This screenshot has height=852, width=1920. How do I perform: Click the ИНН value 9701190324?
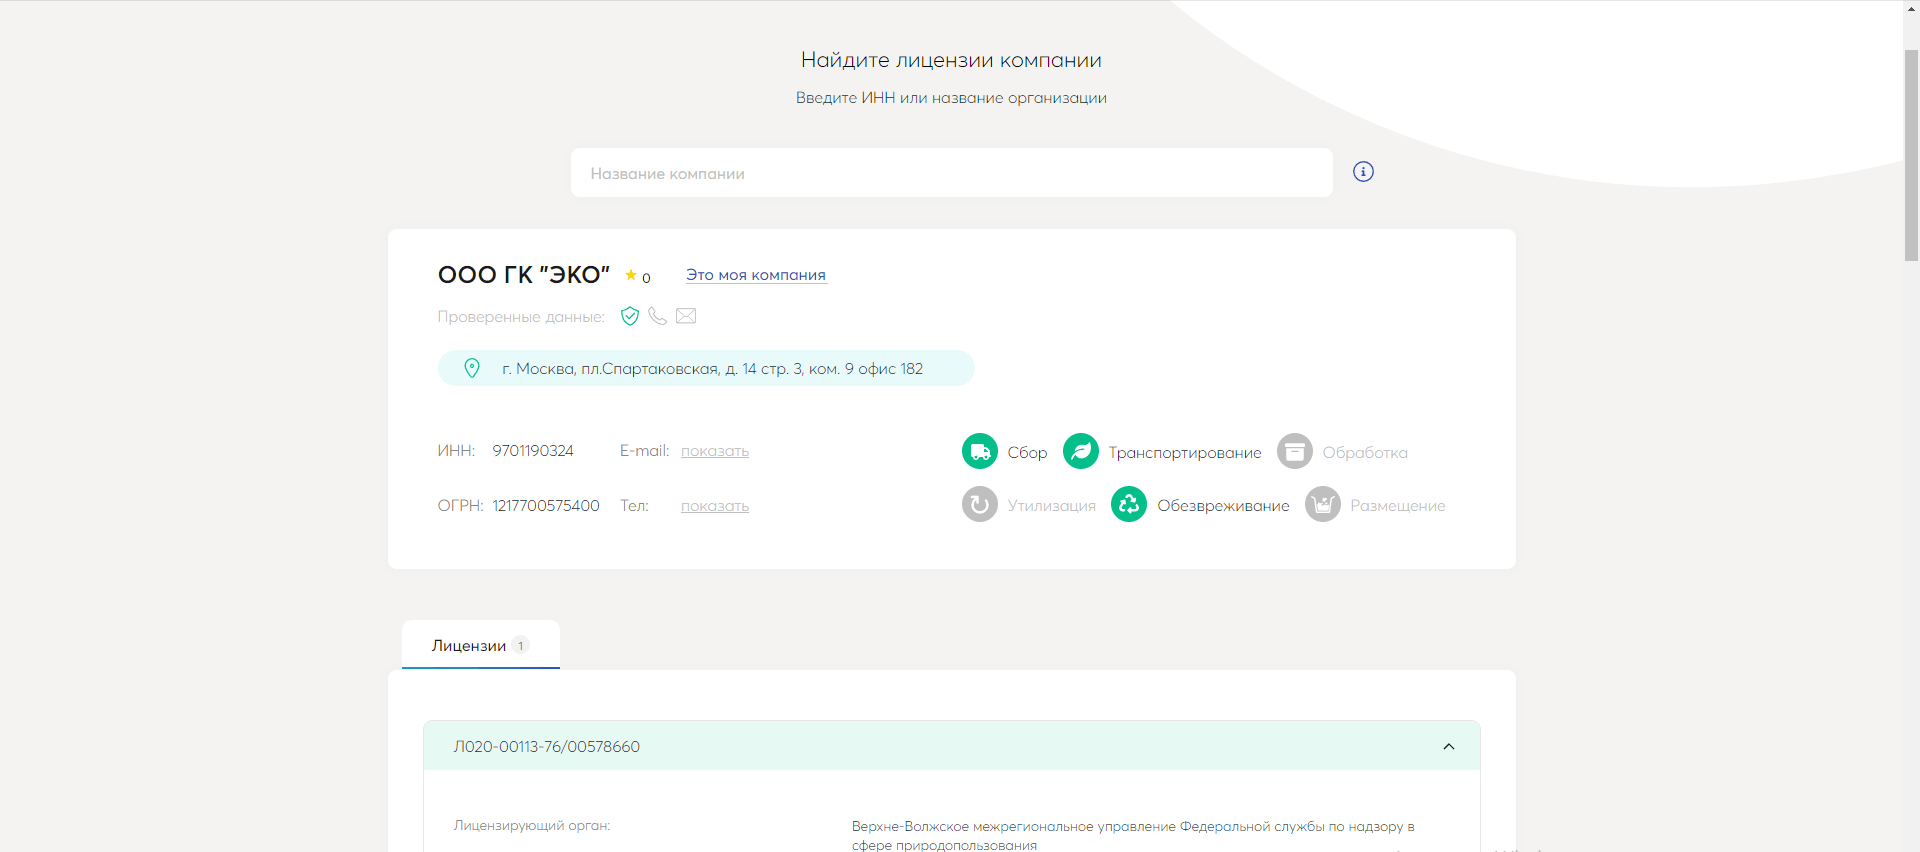point(533,451)
